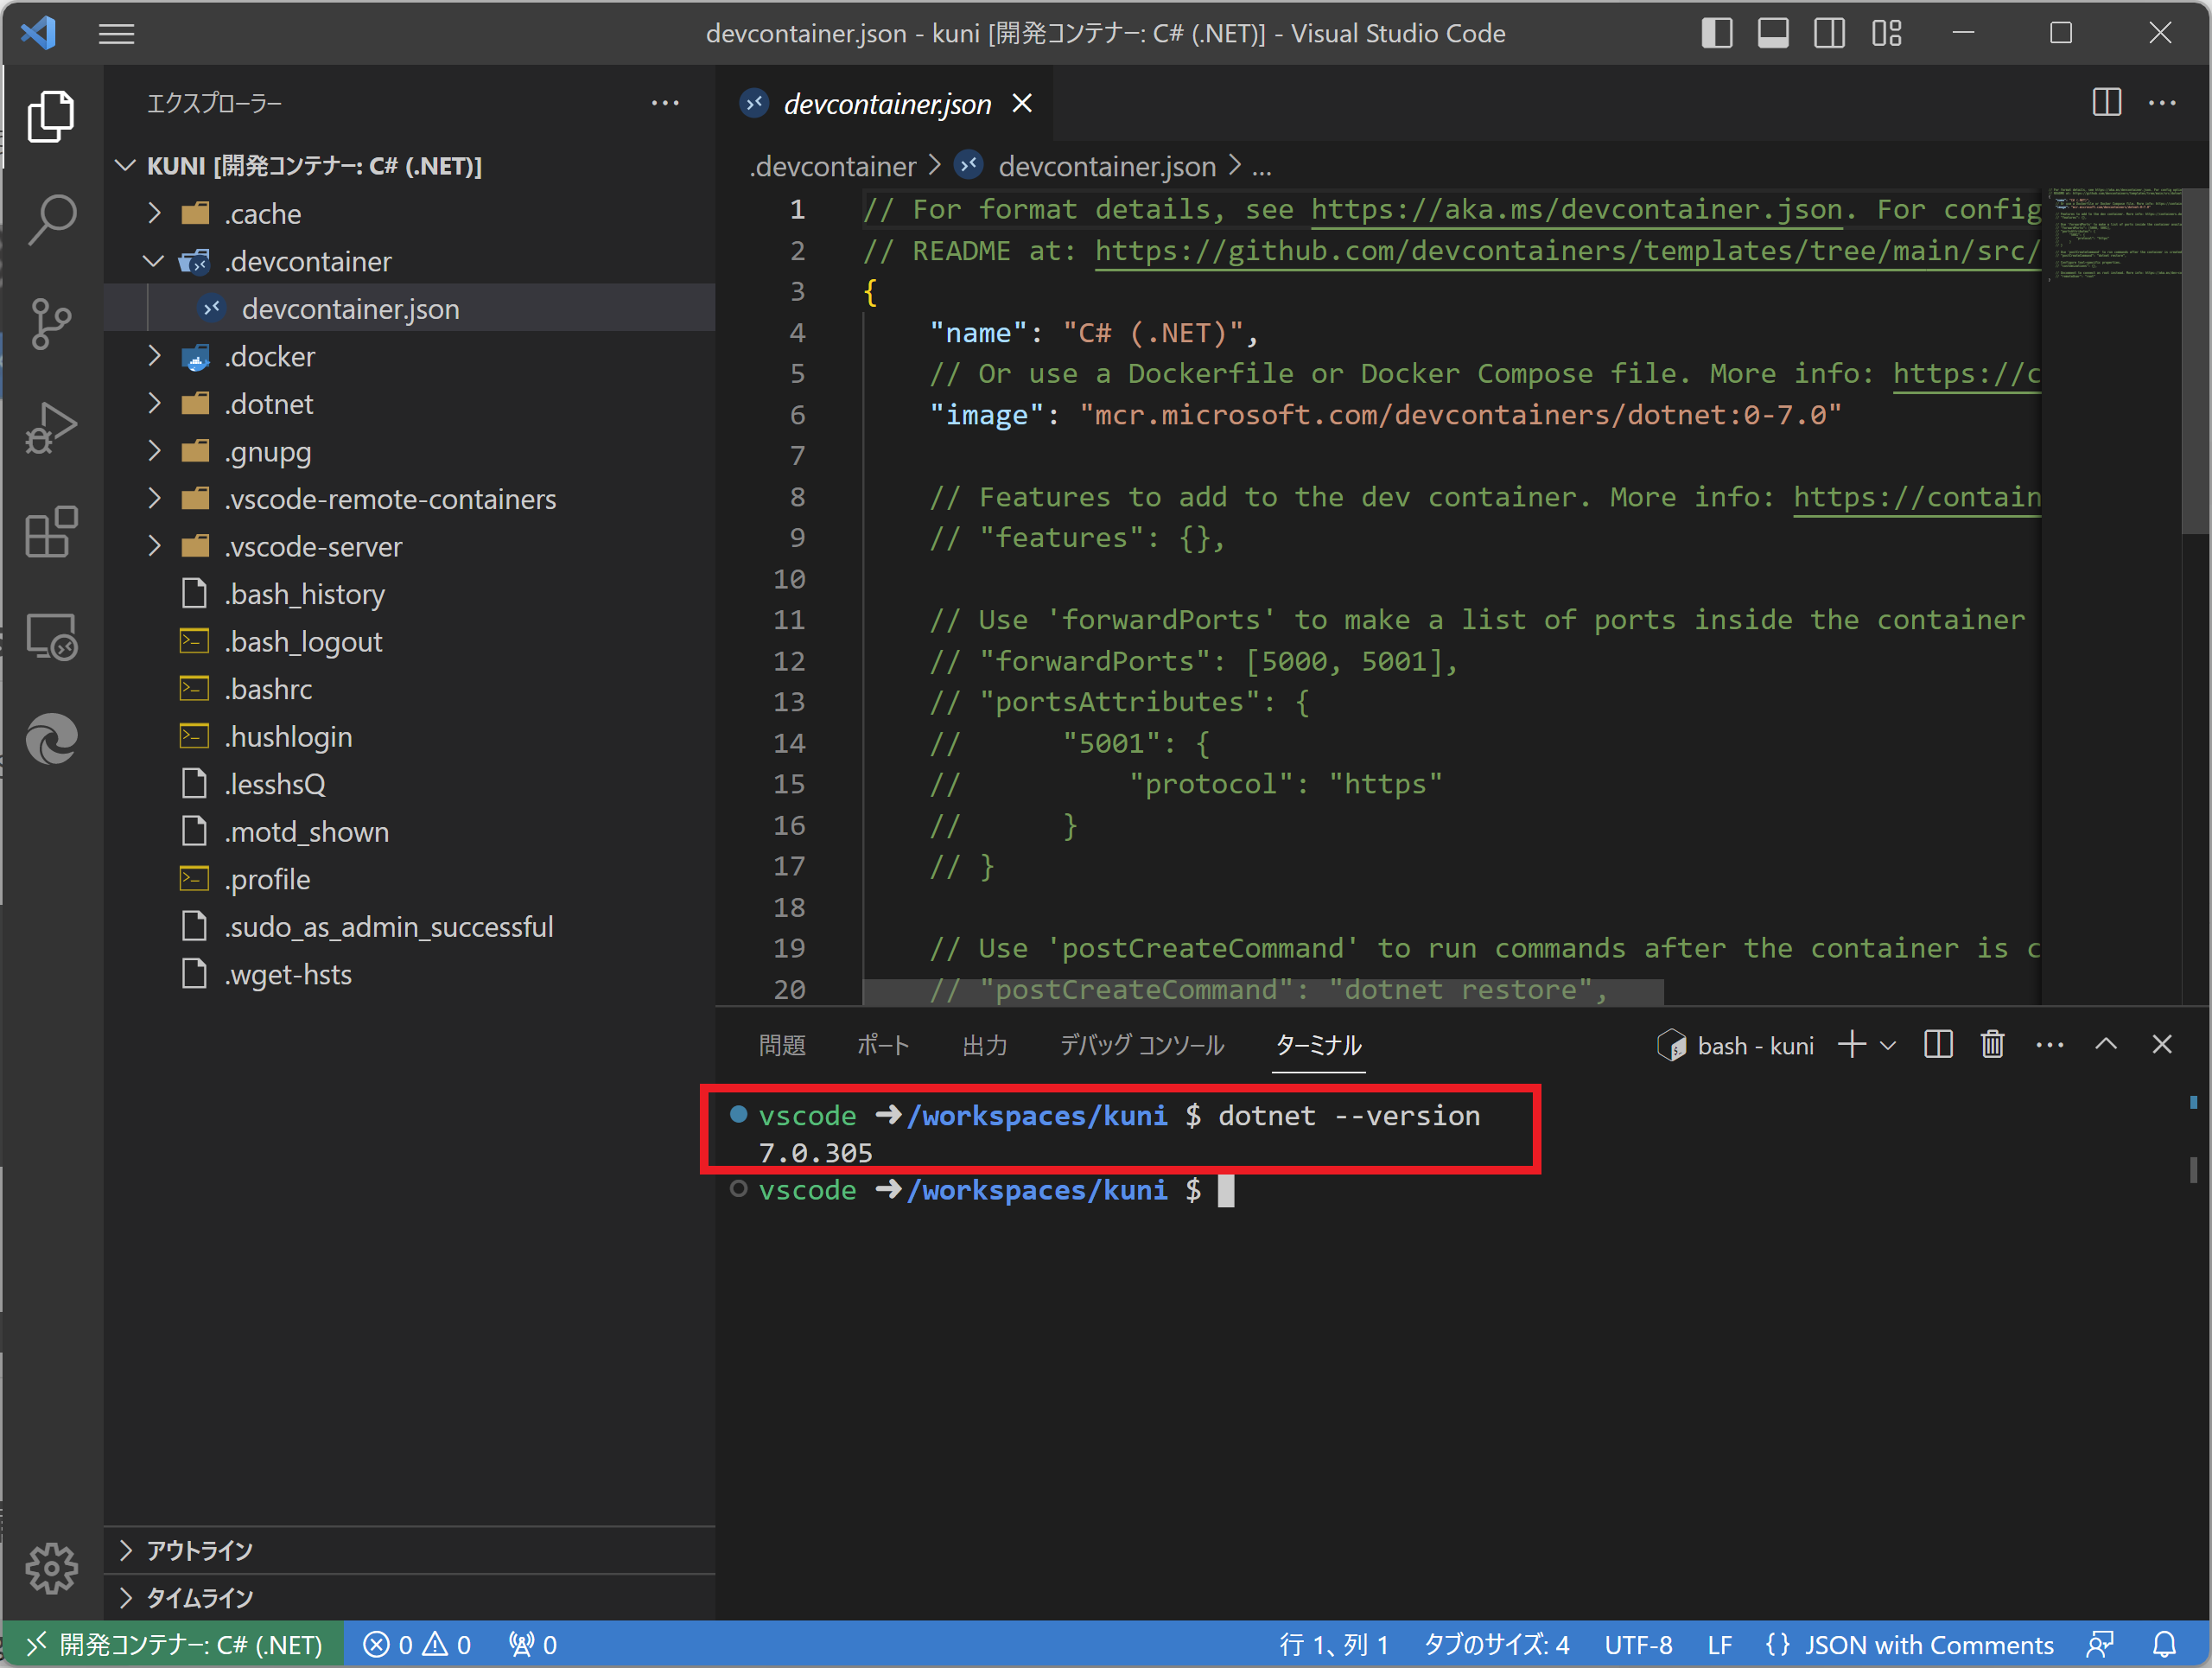Split the editor to the right
Viewport: 2212px width, 1668px height.
point(2106,103)
